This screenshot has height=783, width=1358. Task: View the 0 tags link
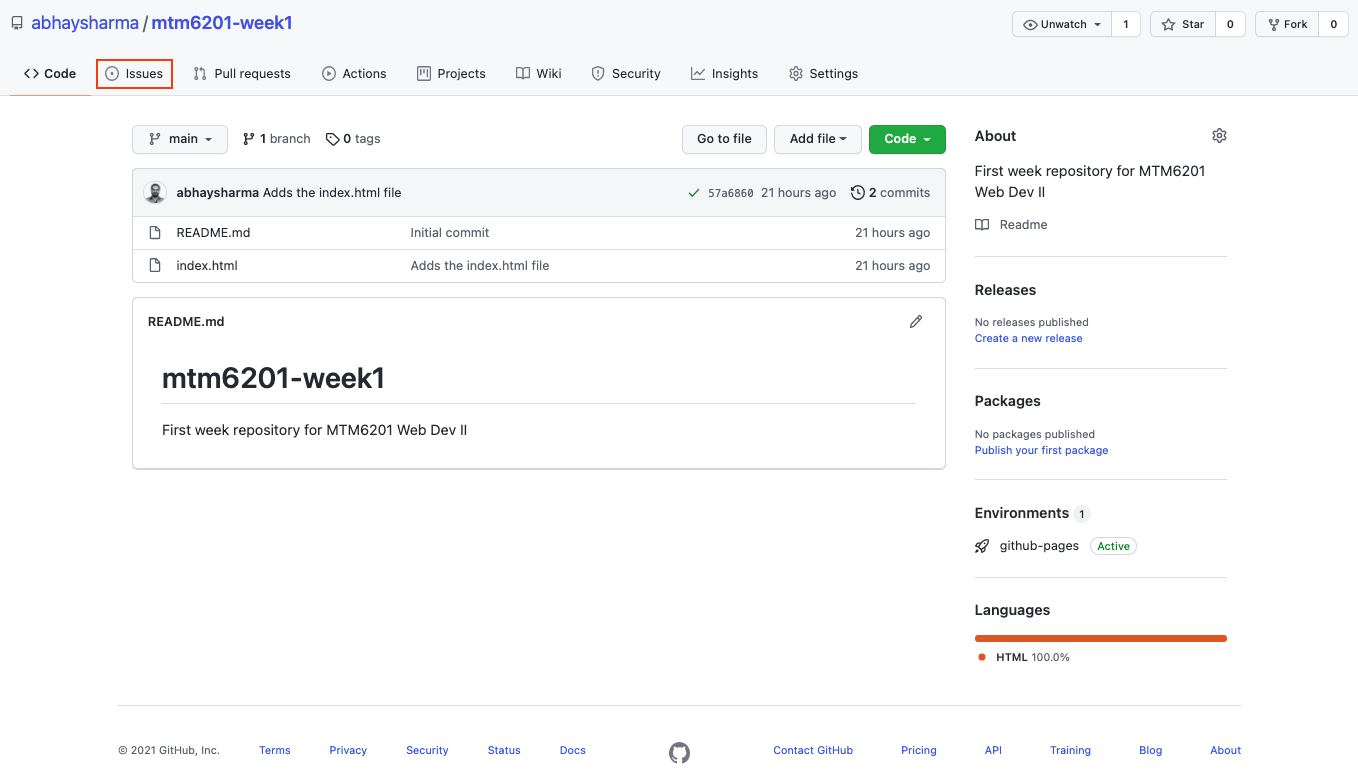353,139
